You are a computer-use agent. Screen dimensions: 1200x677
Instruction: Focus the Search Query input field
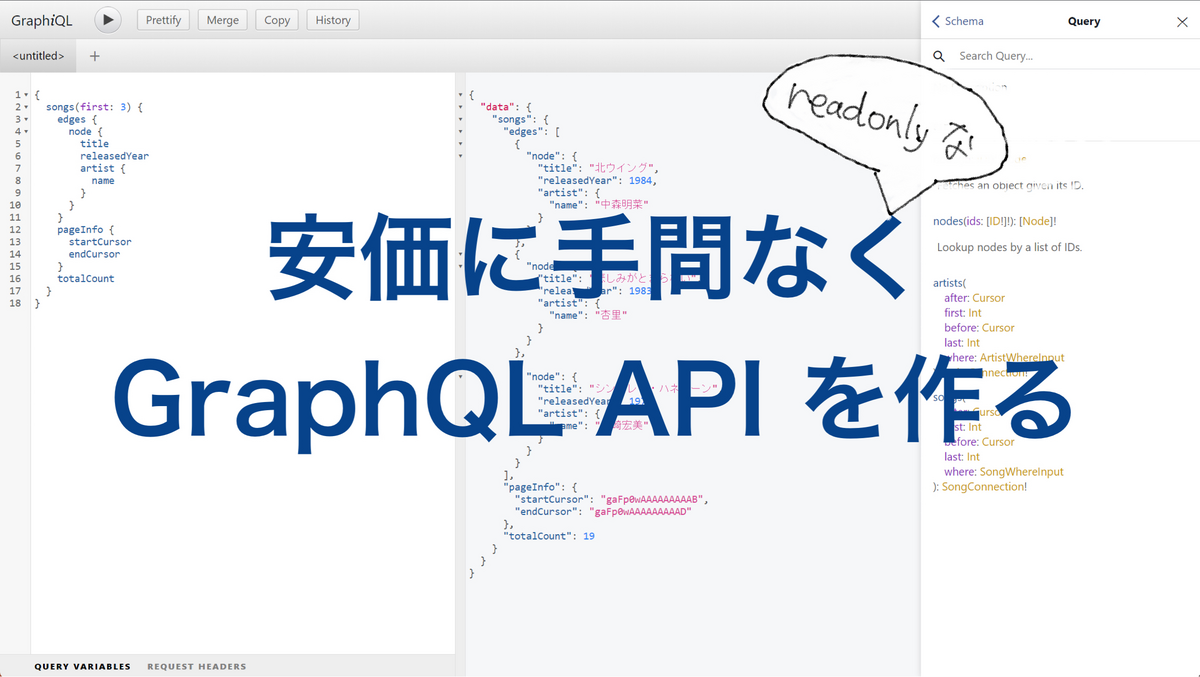pos(1070,56)
